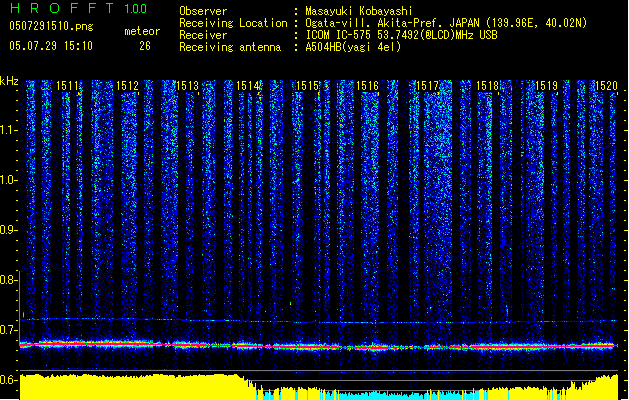Click the 0.6 kHz axis label

pos(8,380)
